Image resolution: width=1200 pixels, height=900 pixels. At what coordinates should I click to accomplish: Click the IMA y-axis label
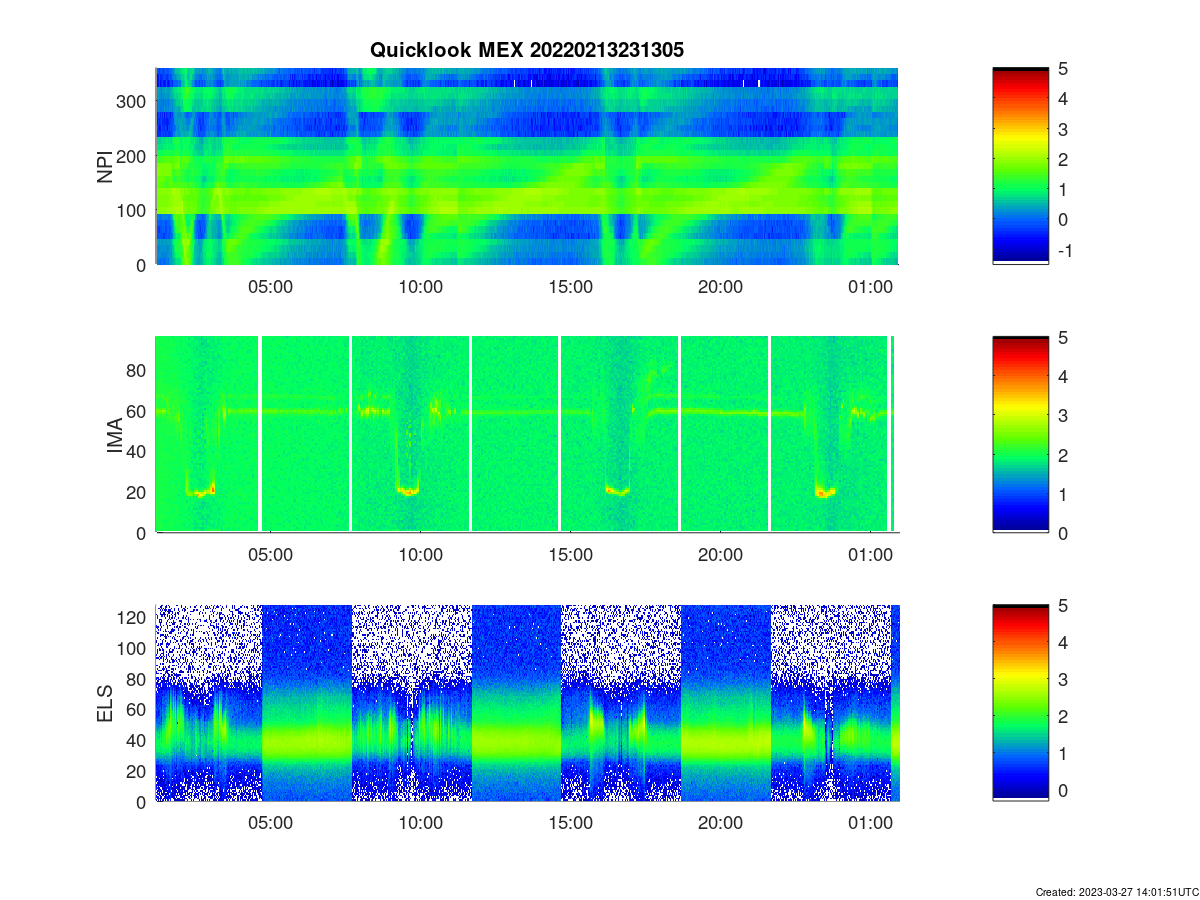click(x=114, y=435)
